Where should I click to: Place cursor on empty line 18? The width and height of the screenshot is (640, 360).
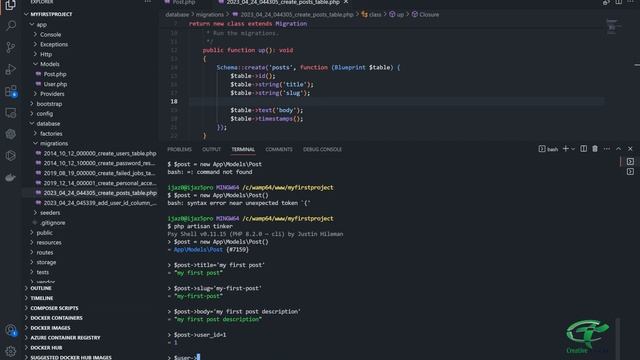coord(396,102)
